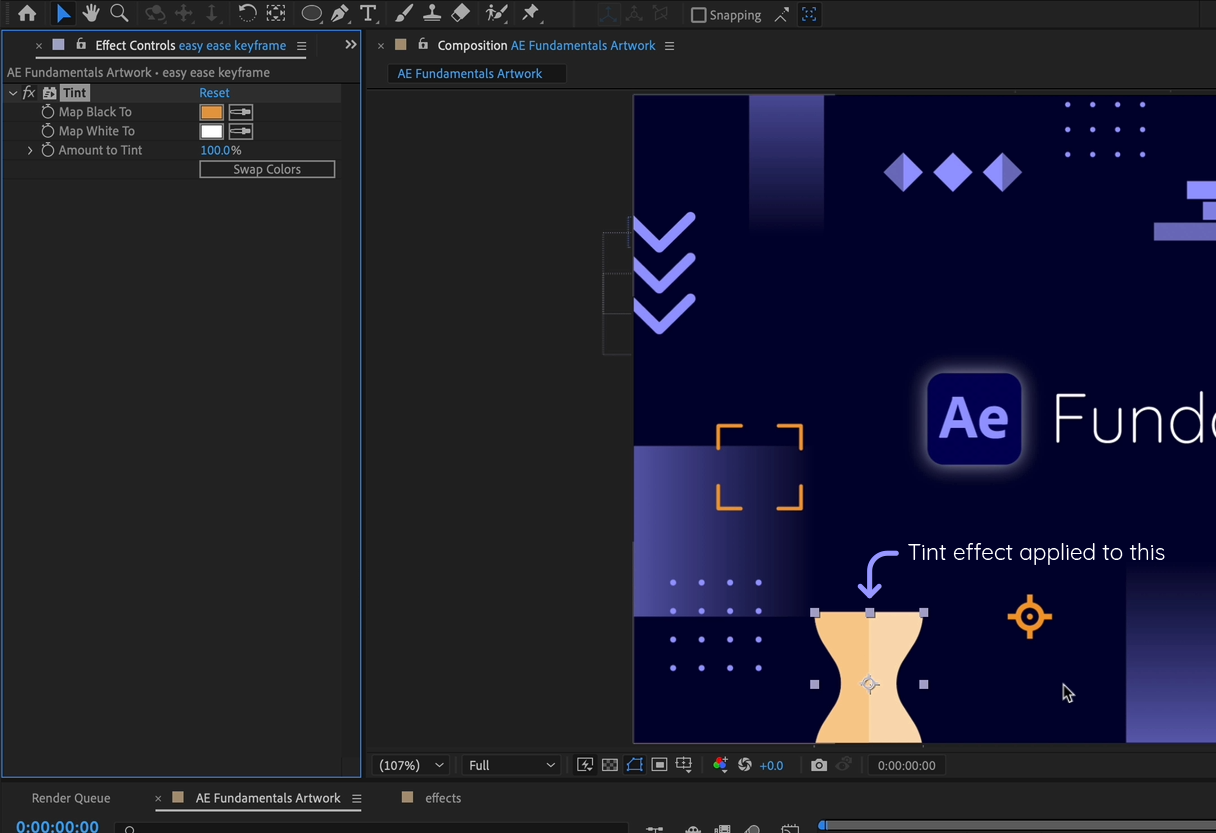This screenshot has width=1216, height=833.
Task: Select the Hand tool in the toolbar
Action: point(92,14)
